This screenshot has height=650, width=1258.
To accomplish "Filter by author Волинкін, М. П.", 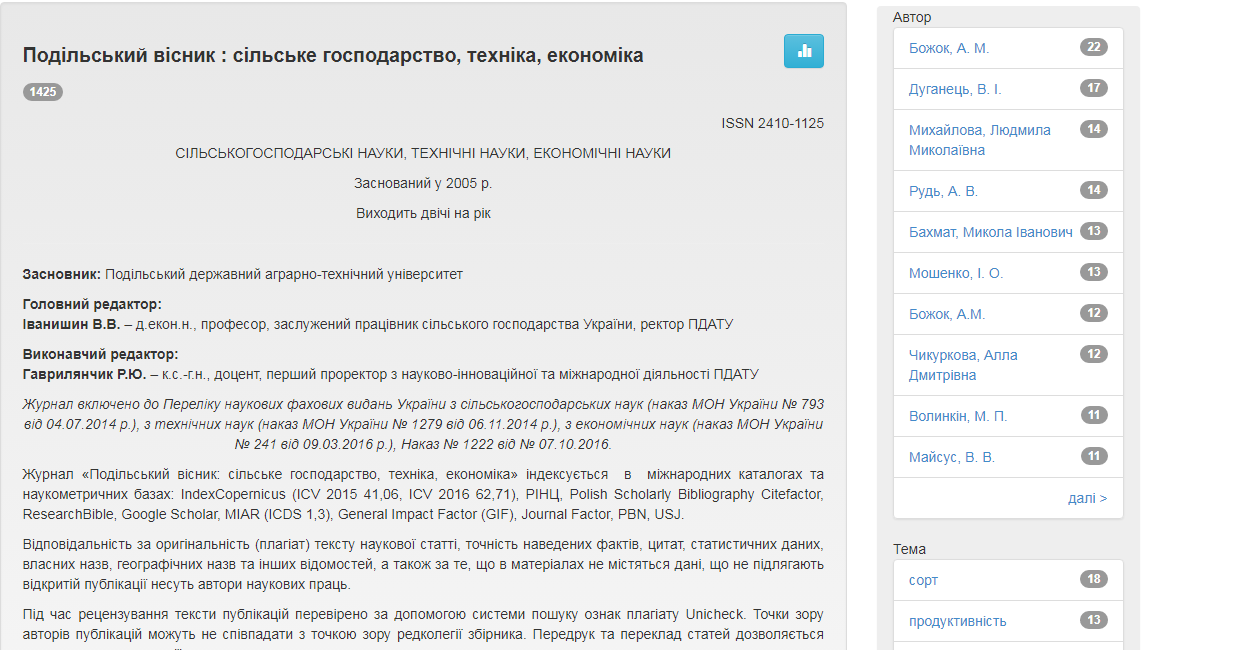I will (x=957, y=416).
